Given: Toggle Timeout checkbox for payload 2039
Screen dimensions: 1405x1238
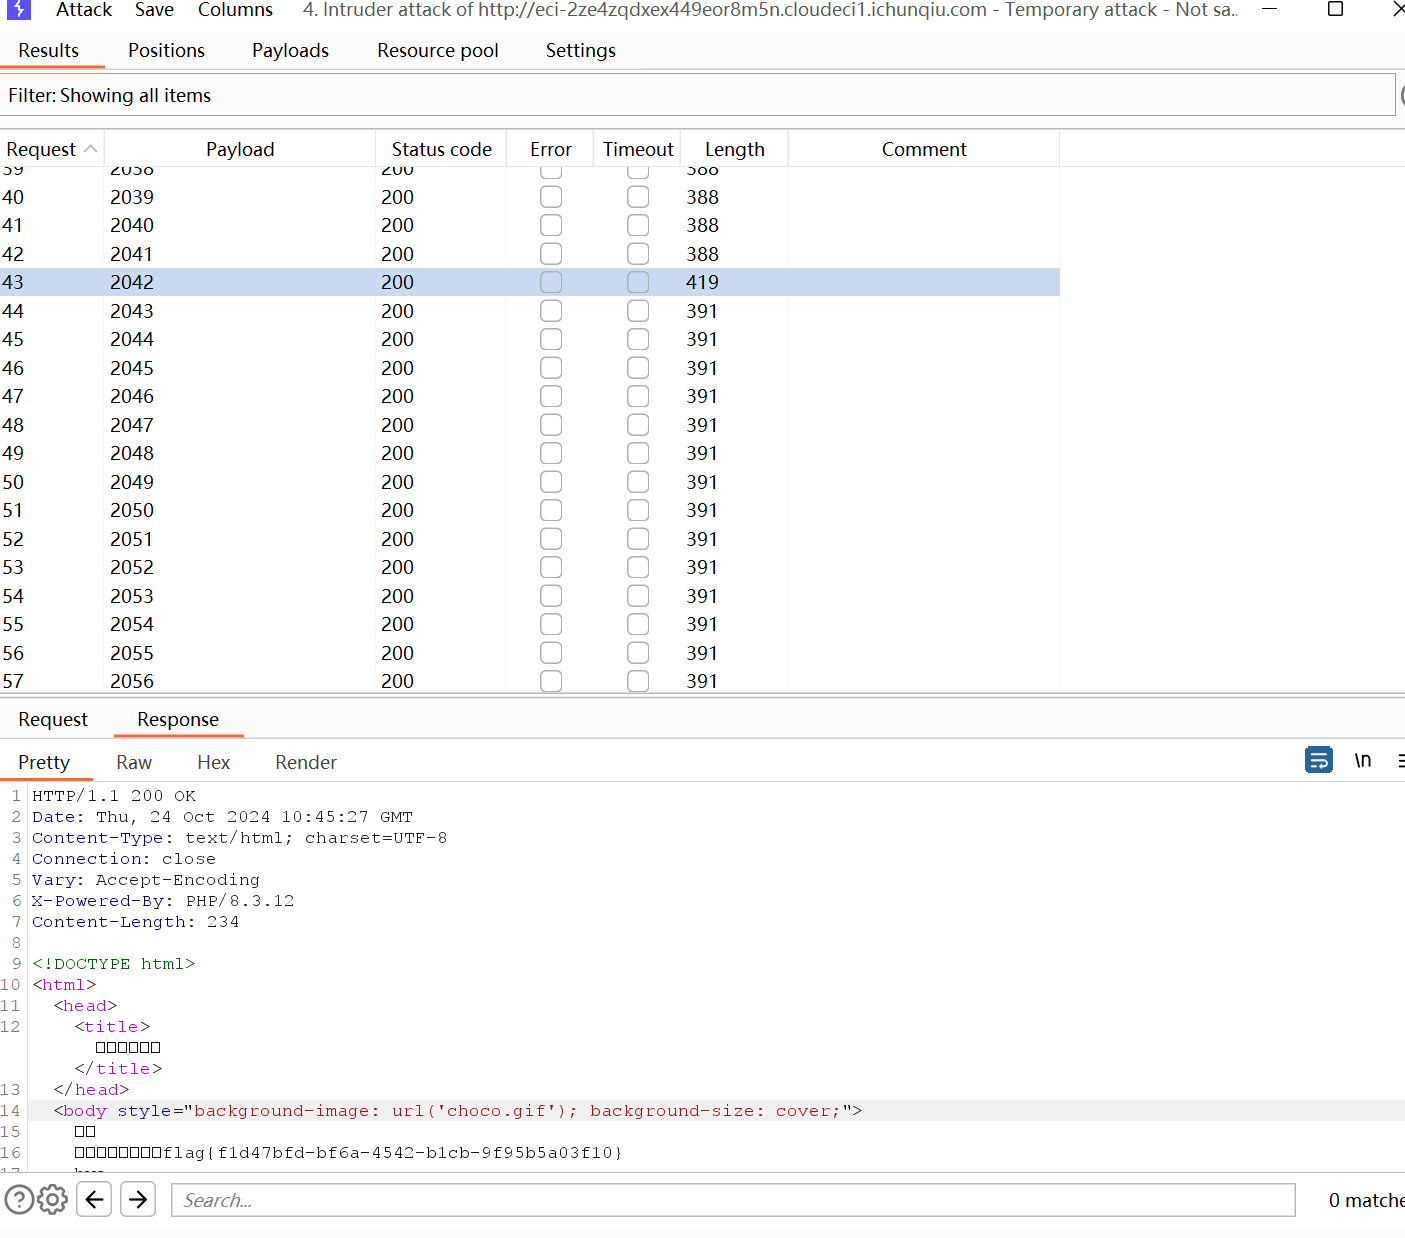Looking at the screenshot, I should [x=638, y=197].
